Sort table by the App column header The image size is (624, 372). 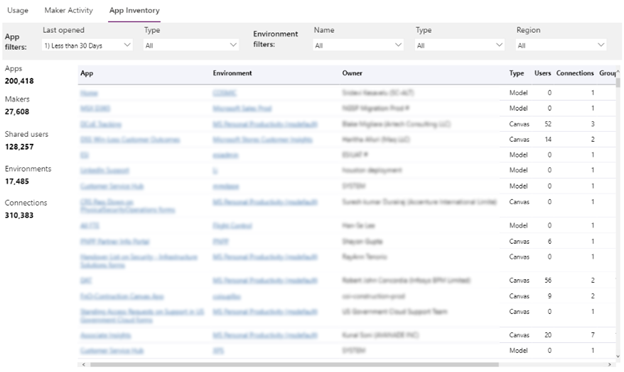click(x=87, y=73)
